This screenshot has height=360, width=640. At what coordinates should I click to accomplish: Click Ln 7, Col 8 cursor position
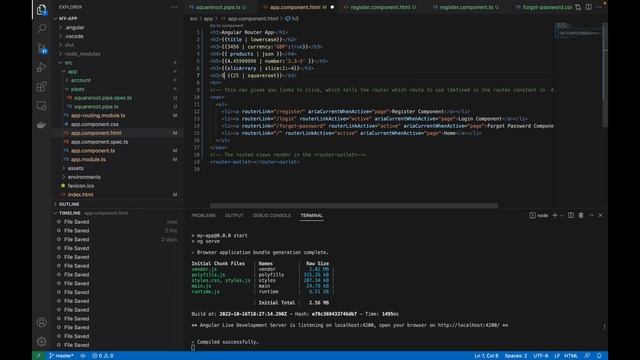click(486, 356)
